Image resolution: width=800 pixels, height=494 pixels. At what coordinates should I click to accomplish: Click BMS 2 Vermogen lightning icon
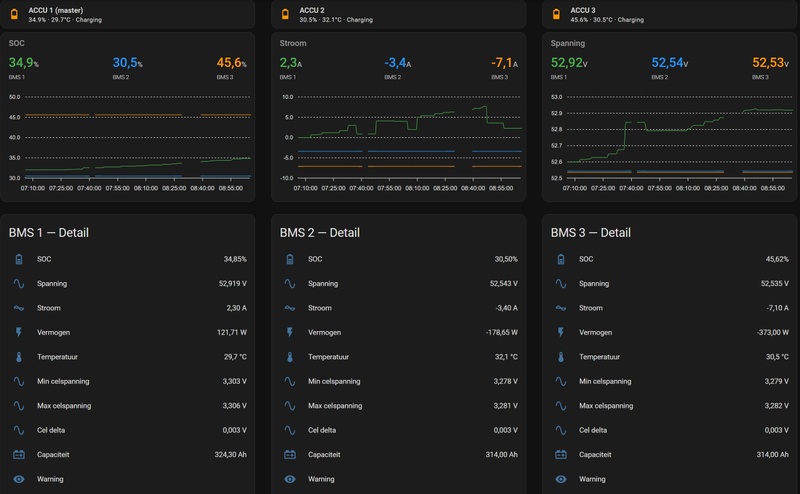[290, 333]
